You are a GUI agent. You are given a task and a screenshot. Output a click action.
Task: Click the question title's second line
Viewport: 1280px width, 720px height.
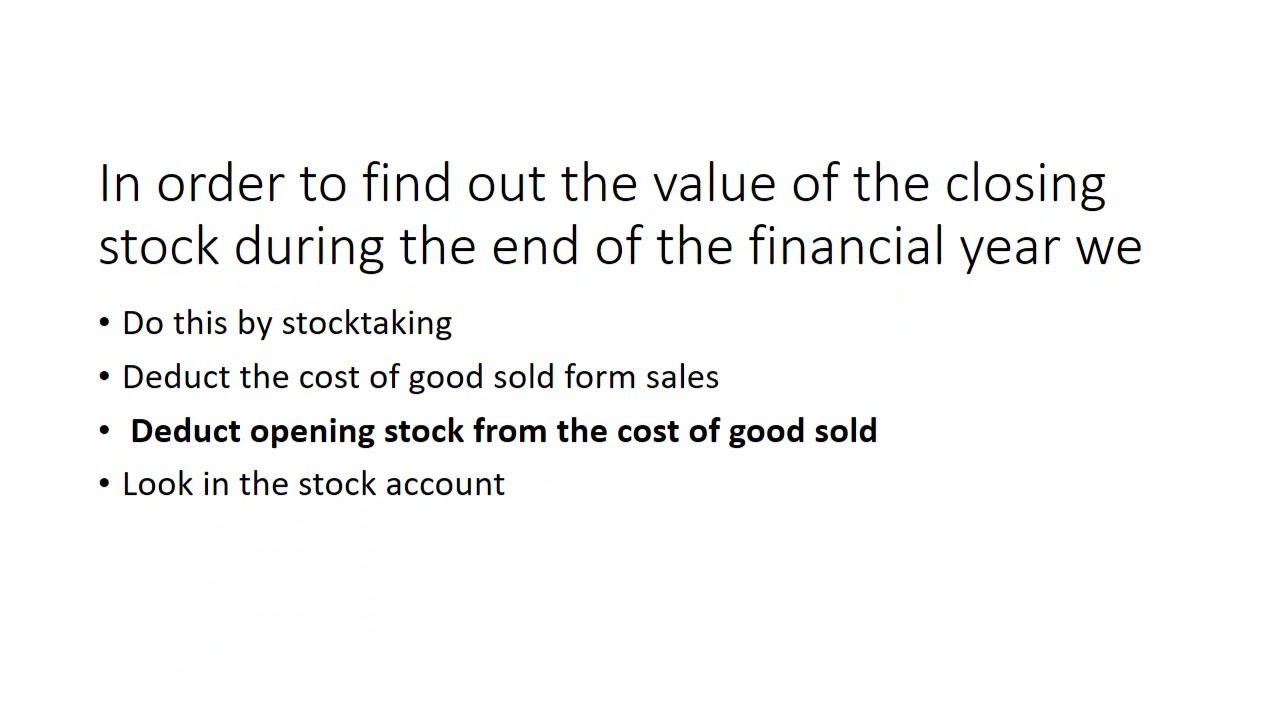pos(620,247)
